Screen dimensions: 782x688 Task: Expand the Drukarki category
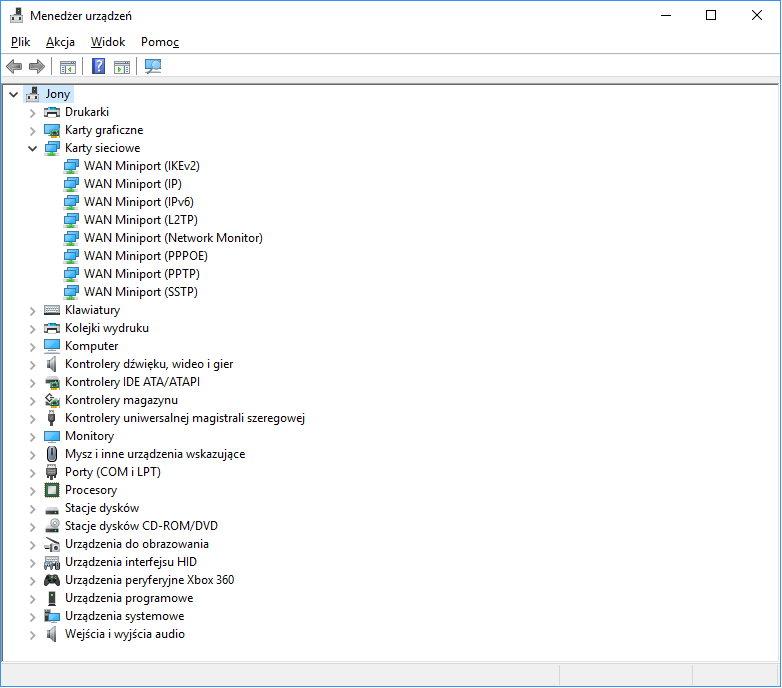(x=32, y=113)
